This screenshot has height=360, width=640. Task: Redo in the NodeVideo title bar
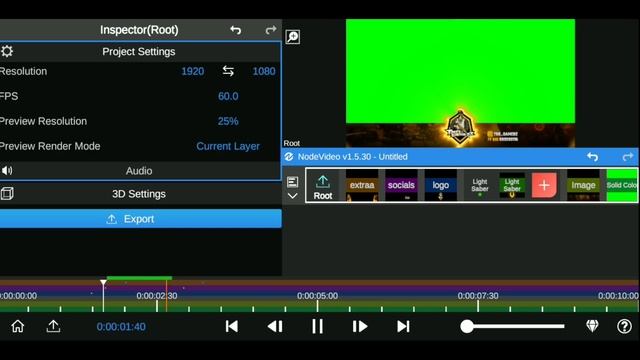(628, 157)
